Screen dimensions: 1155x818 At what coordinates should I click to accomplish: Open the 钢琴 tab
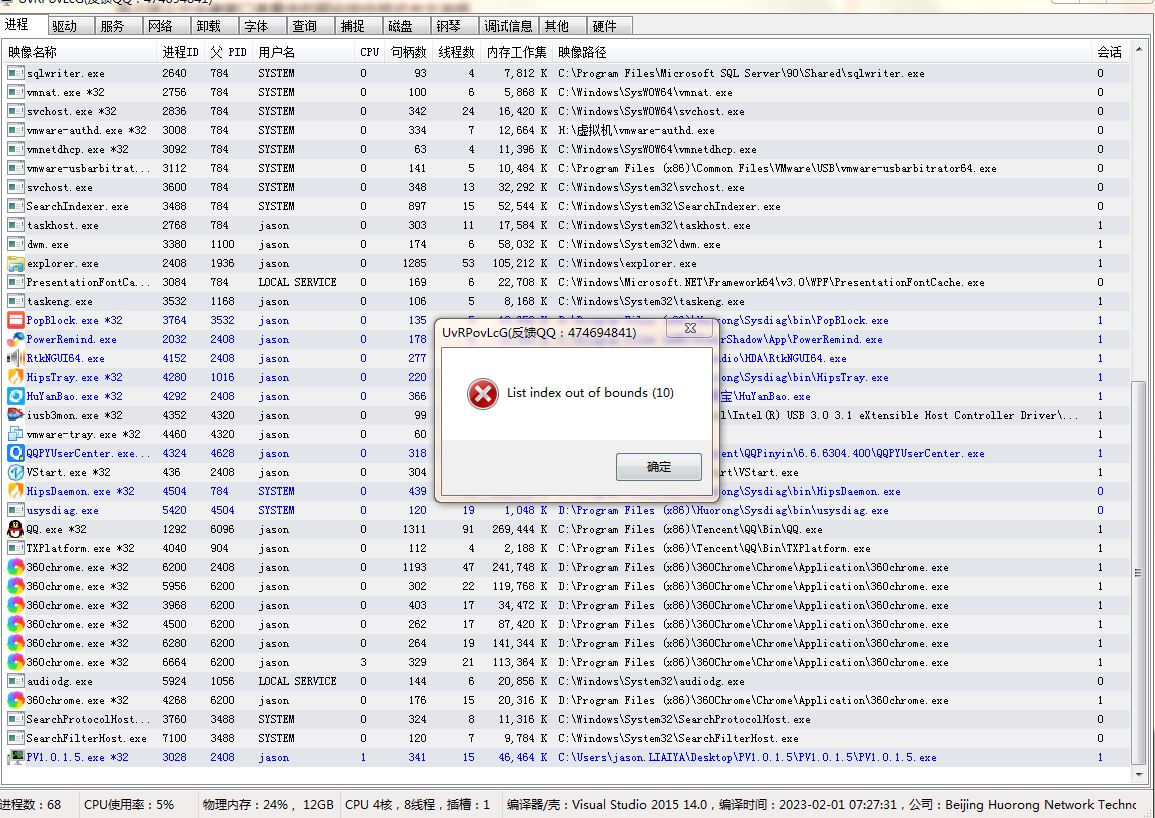pos(454,26)
